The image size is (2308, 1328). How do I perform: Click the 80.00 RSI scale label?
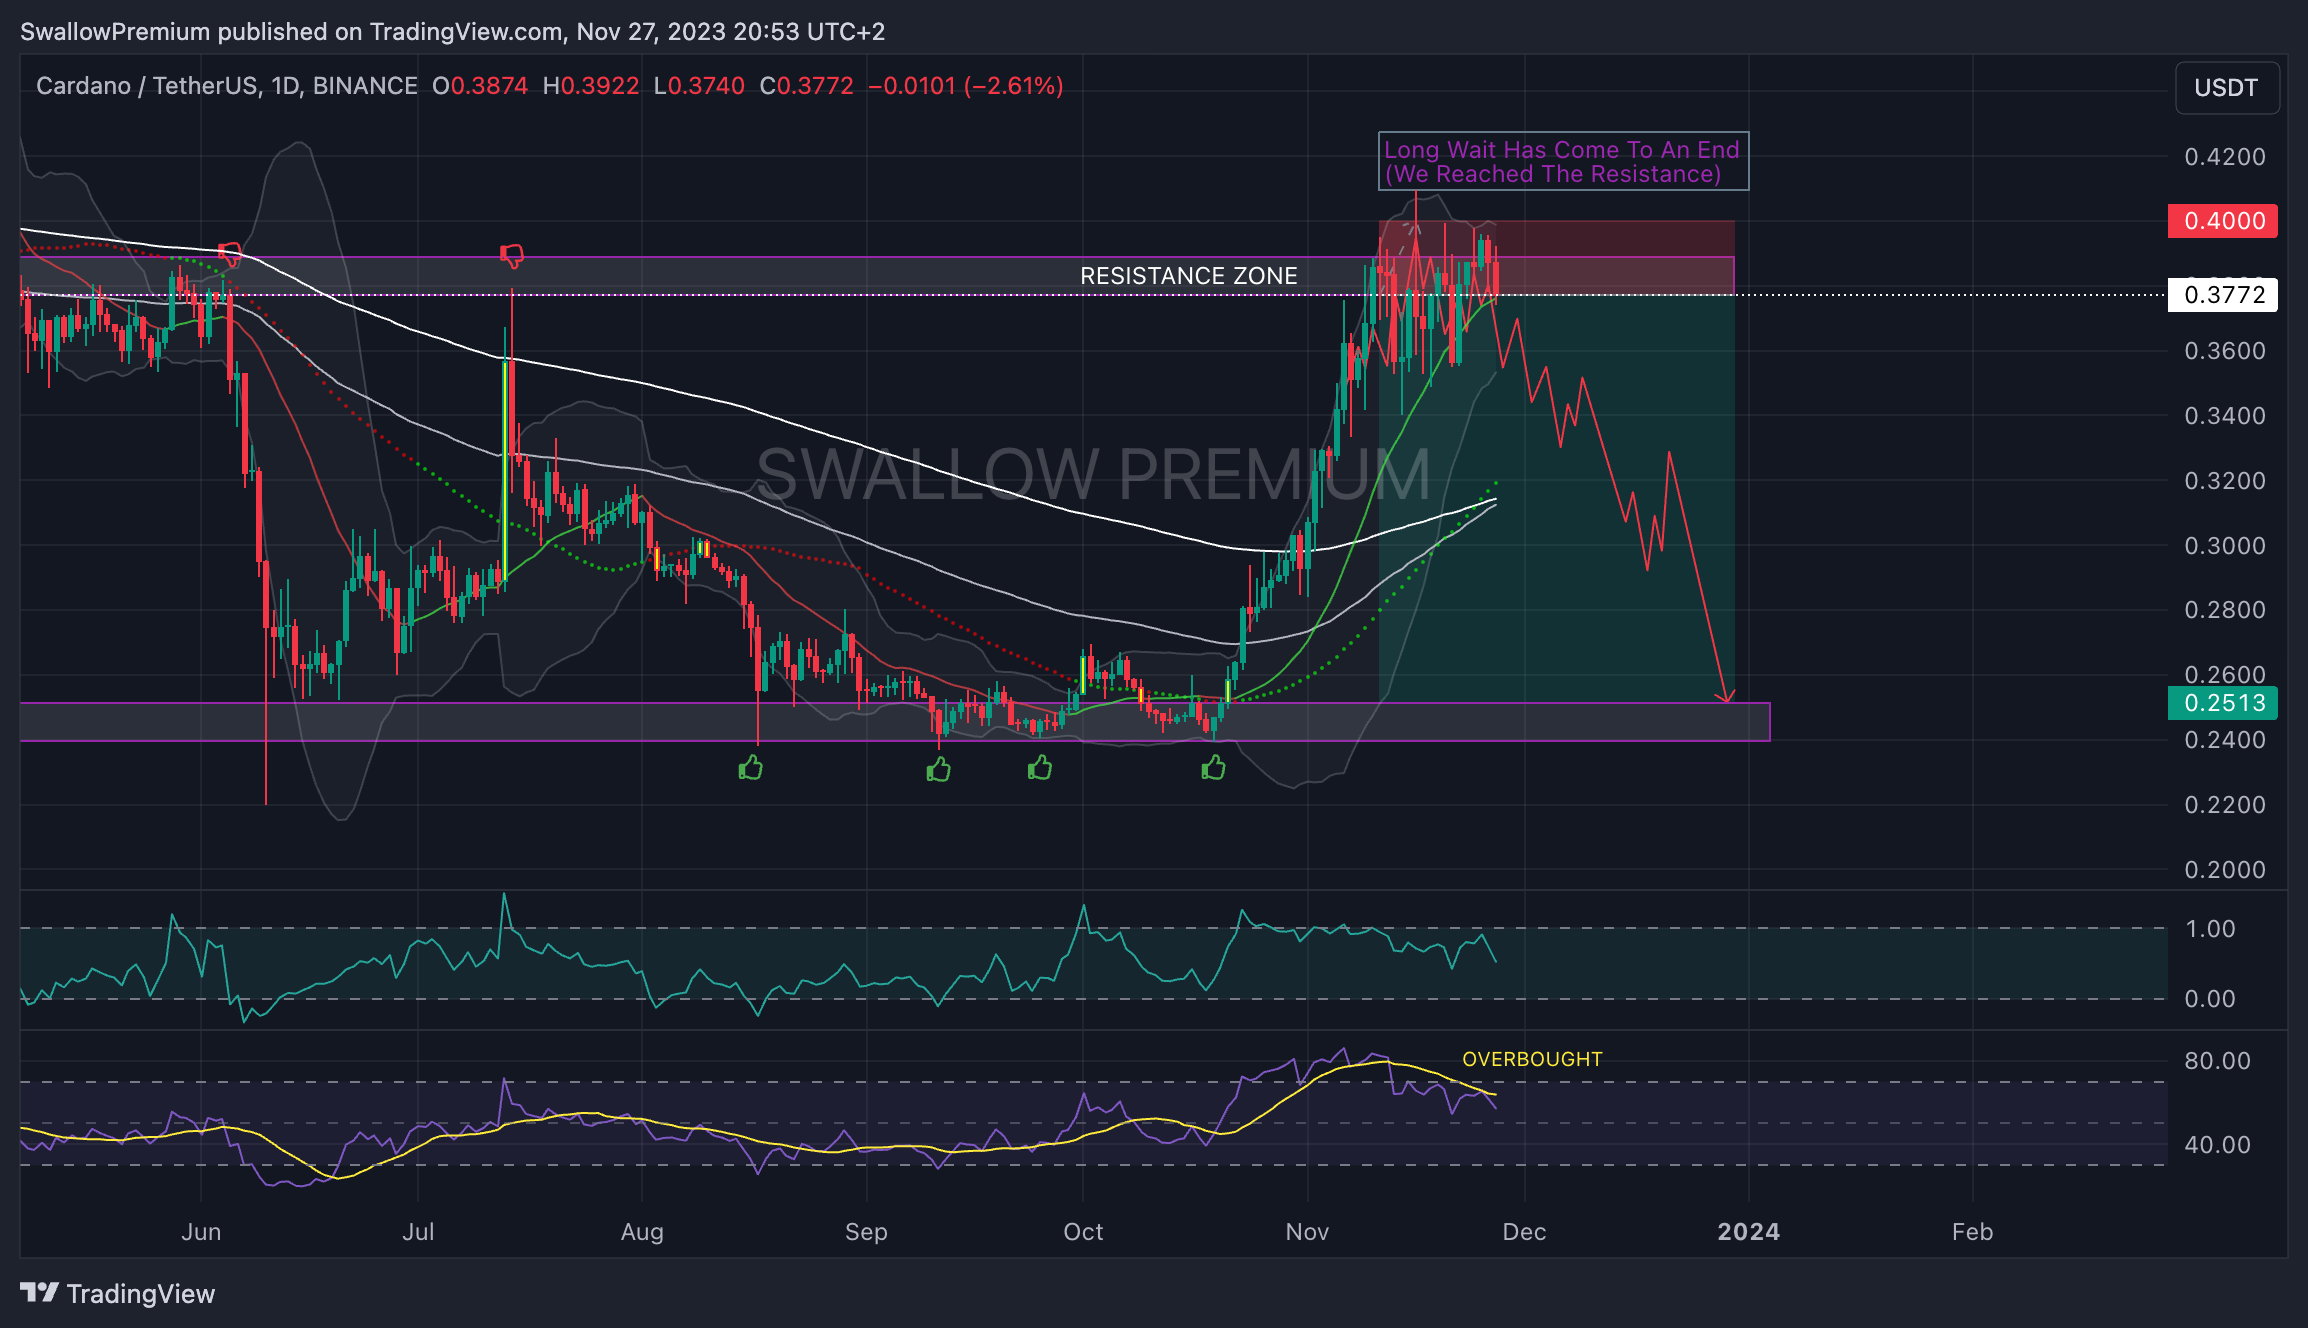[x=2217, y=1061]
